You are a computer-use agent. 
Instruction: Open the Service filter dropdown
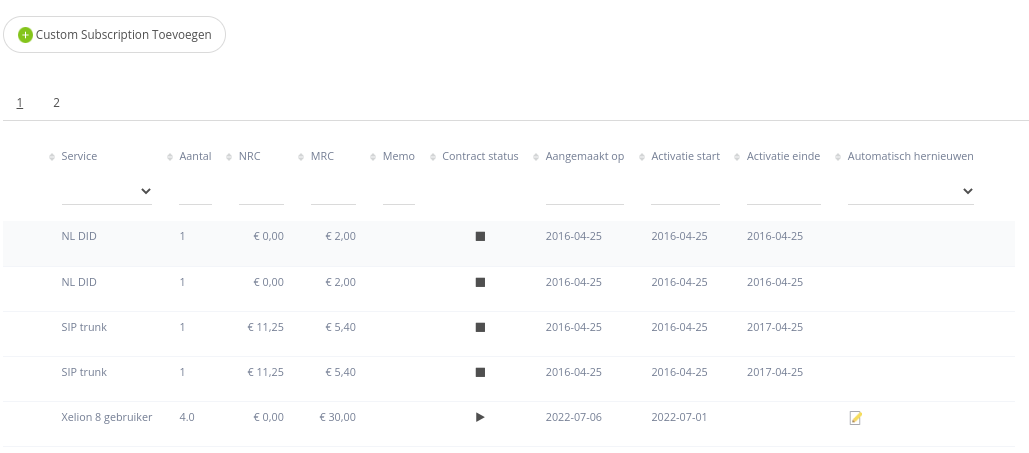[106, 191]
